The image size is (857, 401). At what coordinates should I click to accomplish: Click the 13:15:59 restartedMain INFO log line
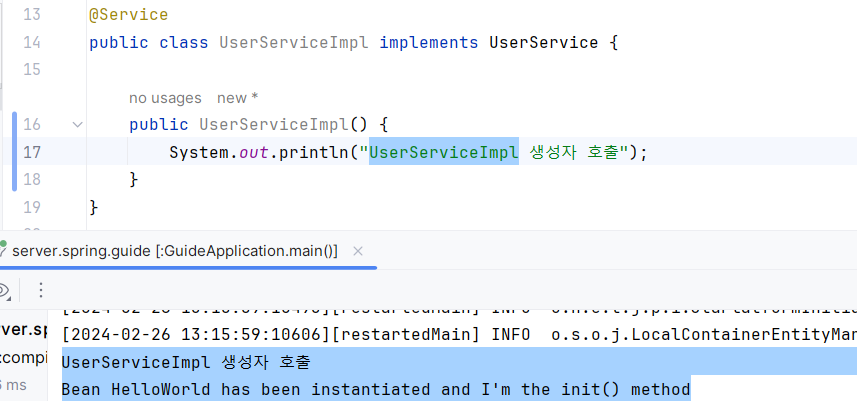(x=459, y=333)
